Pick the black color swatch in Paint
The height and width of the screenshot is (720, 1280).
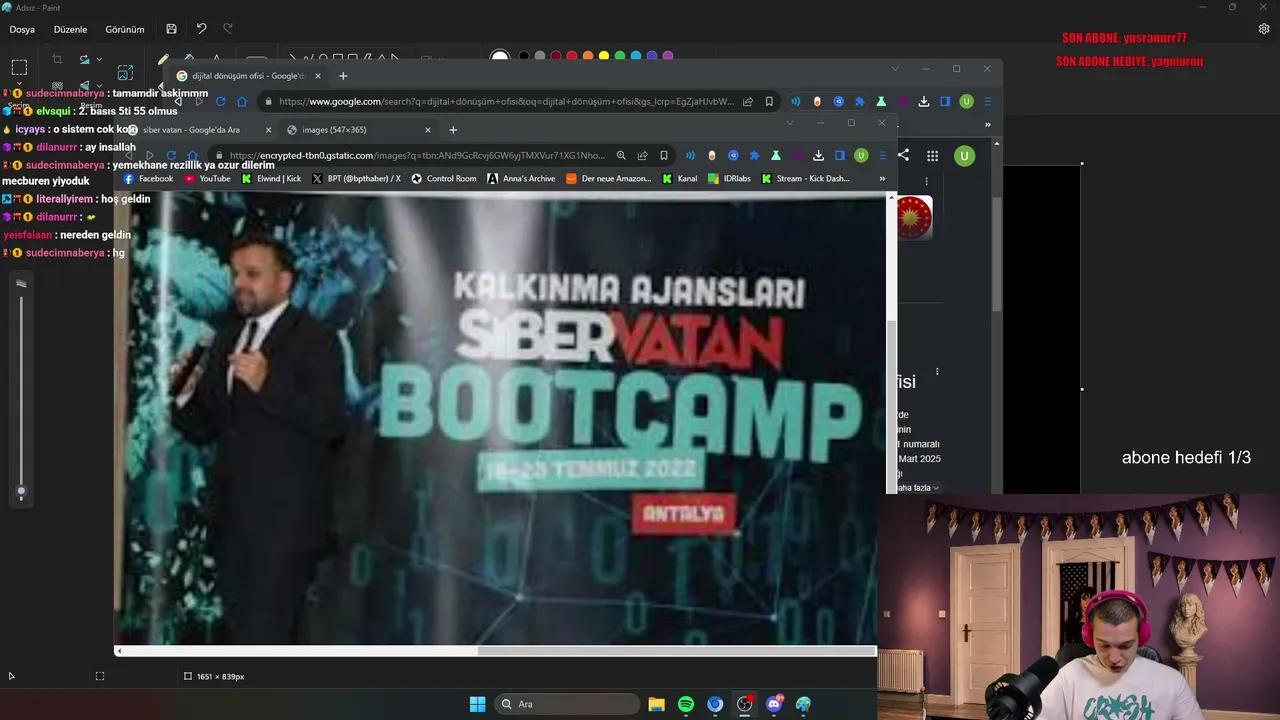tap(523, 56)
